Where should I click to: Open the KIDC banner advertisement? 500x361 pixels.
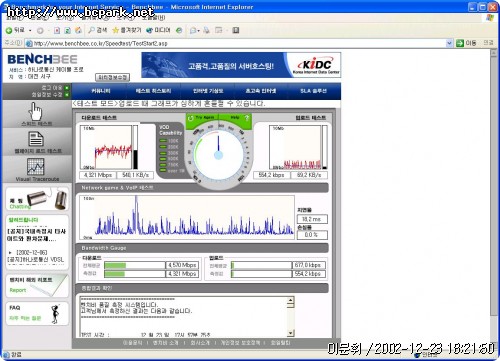241,65
